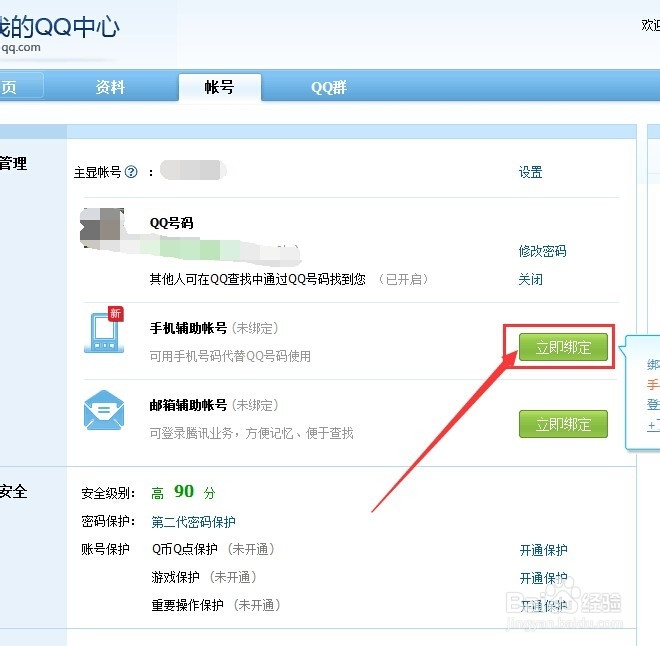Open the 资料 tab

tap(110, 87)
